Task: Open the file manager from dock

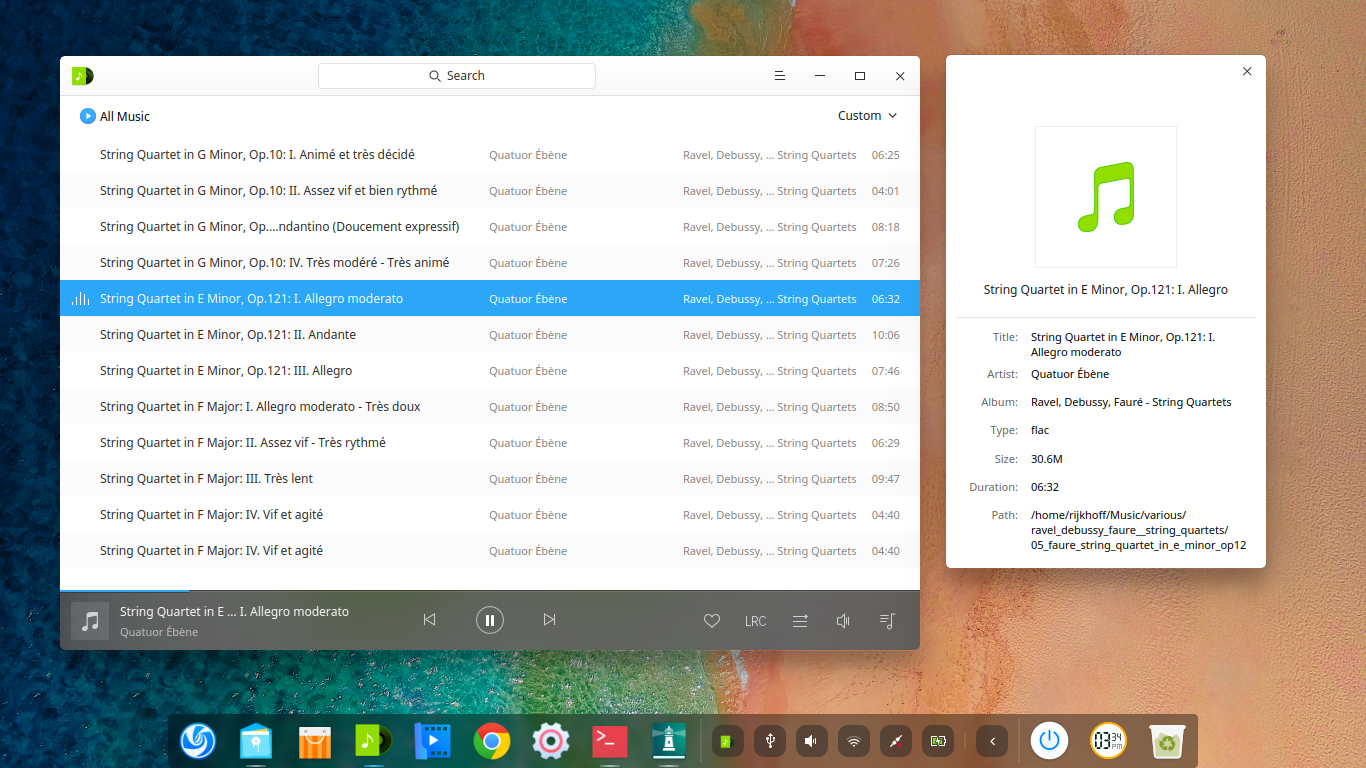Action: tap(256, 741)
